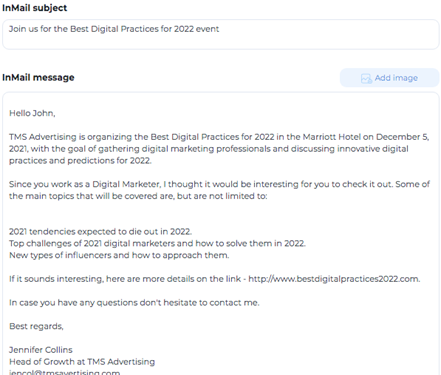Click the Add image button label
The width and height of the screenshot is (441, 375).
(x=396, y=78)
